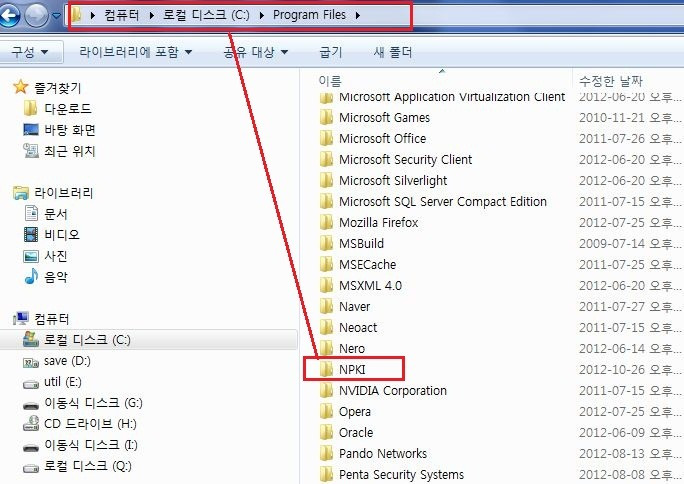Click Microsoft Security Client folder icon
Image resolution: width=684 pixels, height=484 pixels.
click(x=326, y=159)
